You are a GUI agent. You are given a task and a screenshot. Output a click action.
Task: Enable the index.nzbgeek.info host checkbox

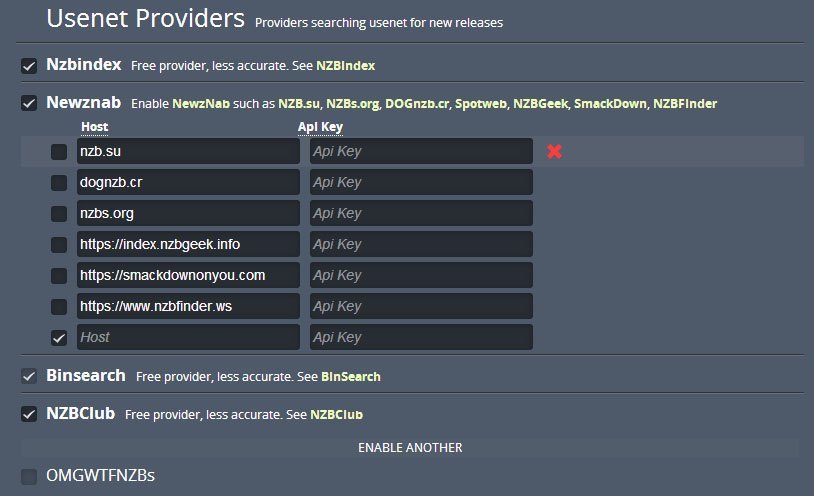tap(59, 245)
